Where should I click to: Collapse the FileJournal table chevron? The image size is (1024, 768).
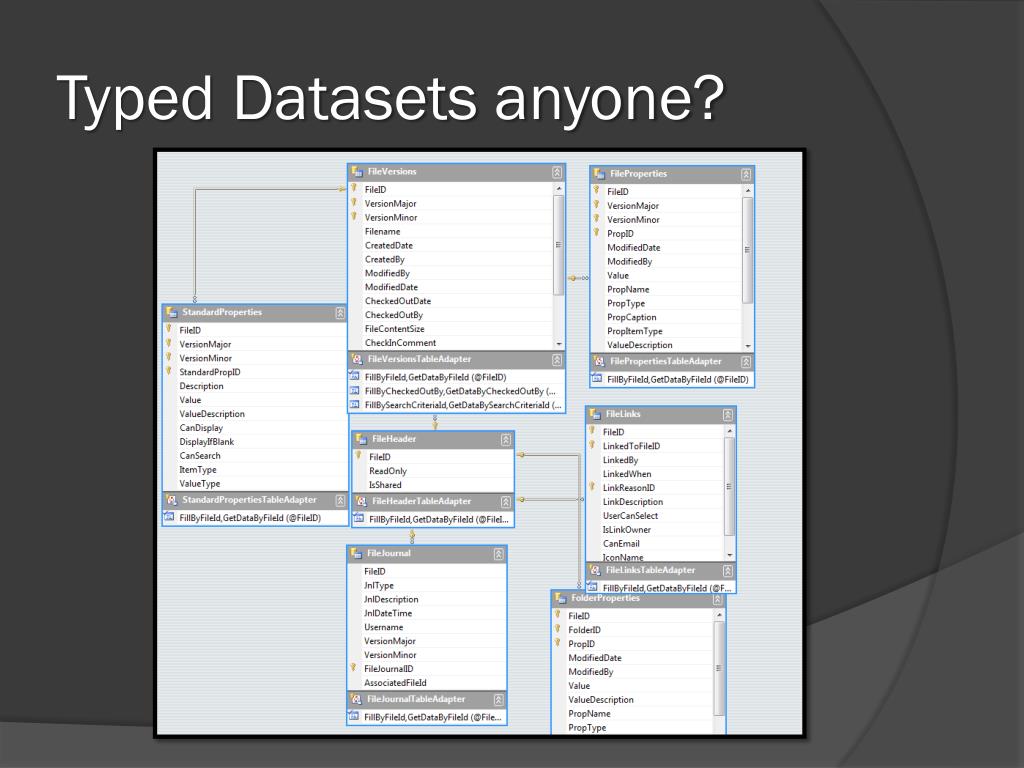coord(498,554)
